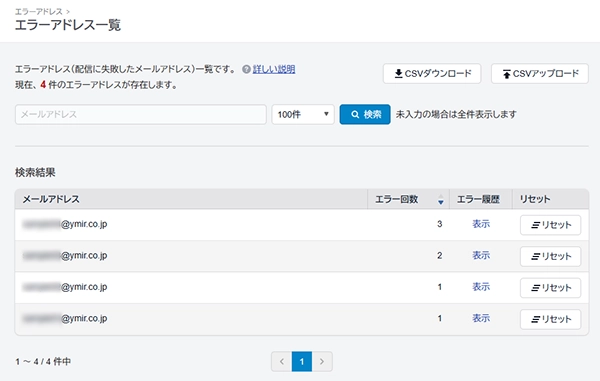Screen dimensions: 600x381
Task: Go to next page arrow
Action: [x=322, y=361]
